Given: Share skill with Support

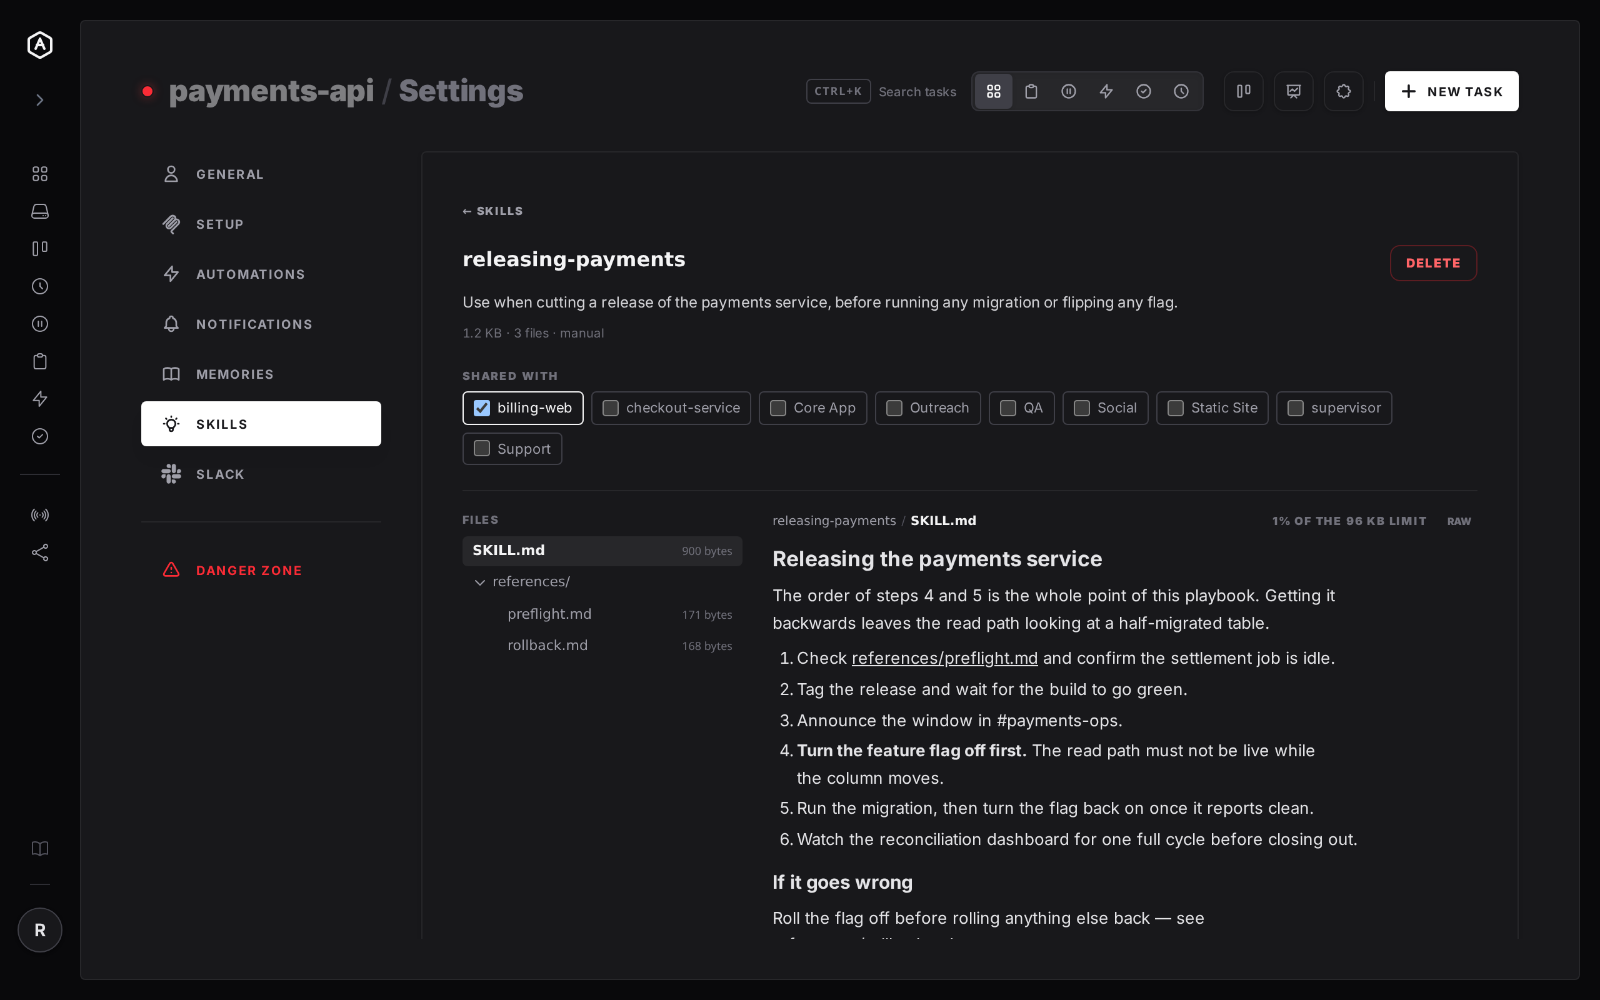Looking at the screenshot, I should (512, 449).
